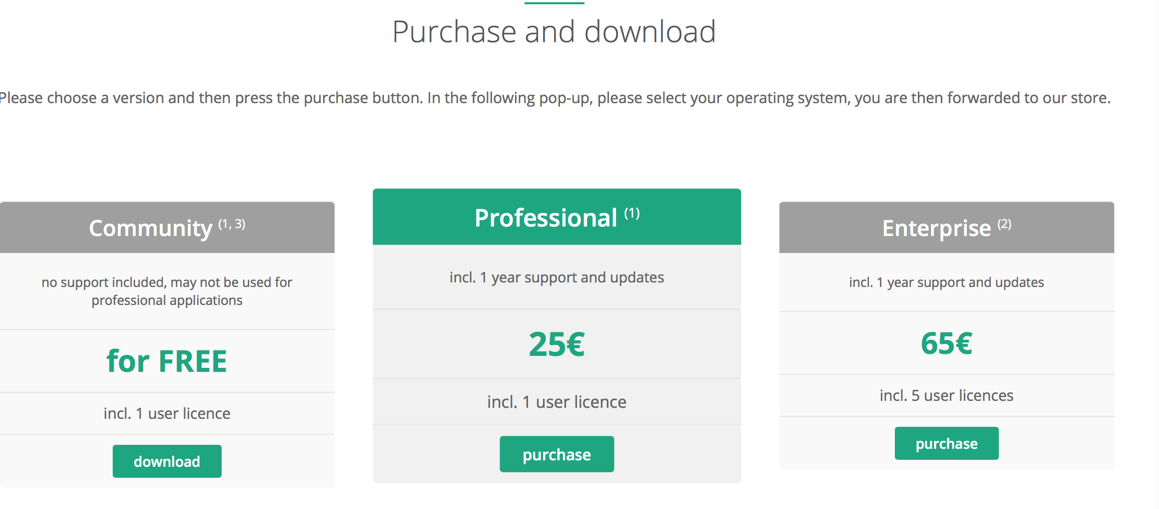This screenshot has width=1159, height=509.
Task: Click Enterprise '1 year support and updates' text
Action: click(x=946, y=282)
